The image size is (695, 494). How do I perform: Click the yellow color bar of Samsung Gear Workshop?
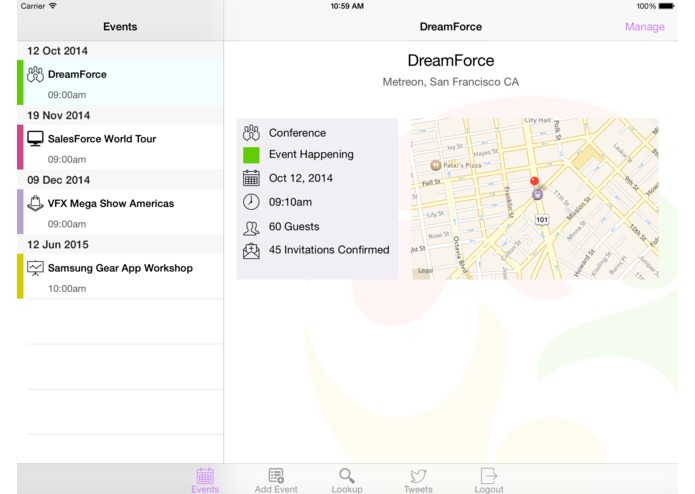(20, 276)
